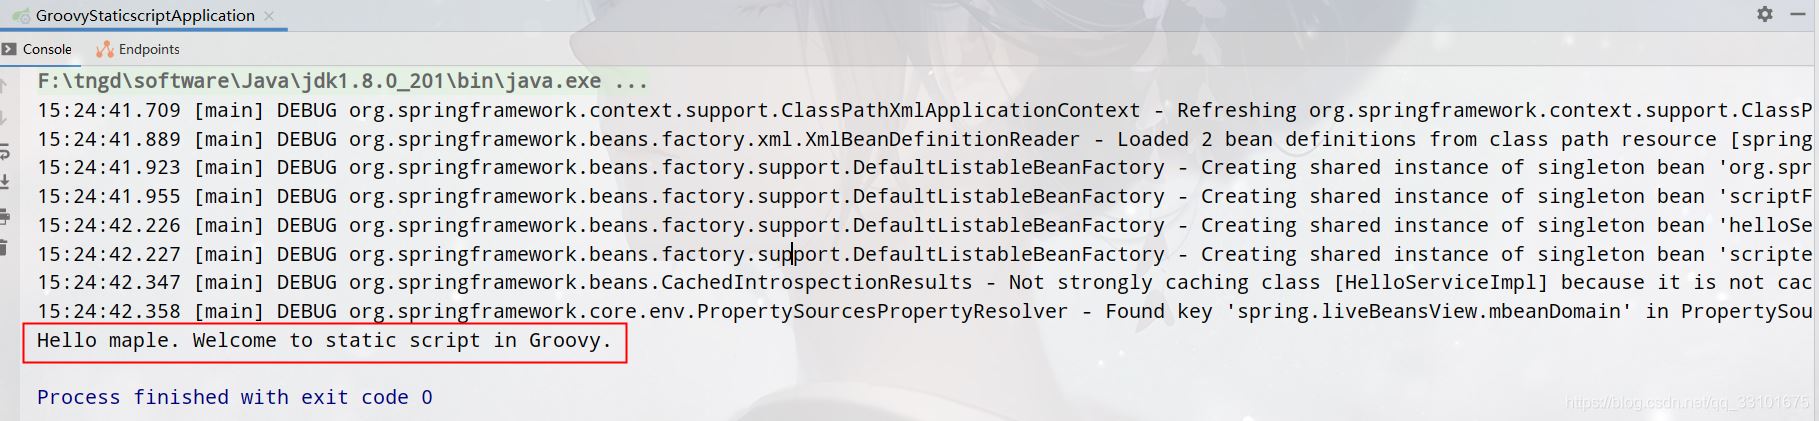Click the scroll to end icon
The height and width of the screenshot is (421, 1819).
[4, 183]
